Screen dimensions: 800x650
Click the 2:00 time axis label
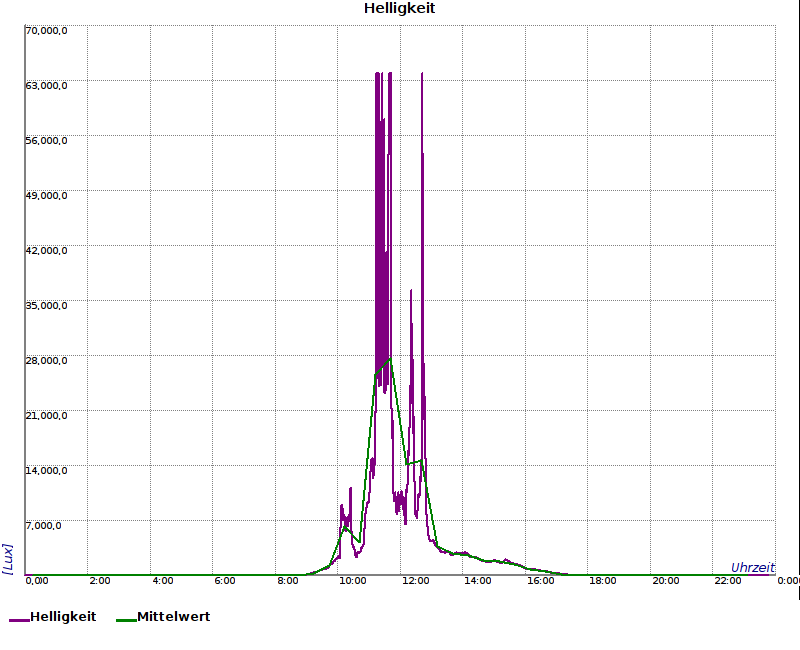pos(100,581)
